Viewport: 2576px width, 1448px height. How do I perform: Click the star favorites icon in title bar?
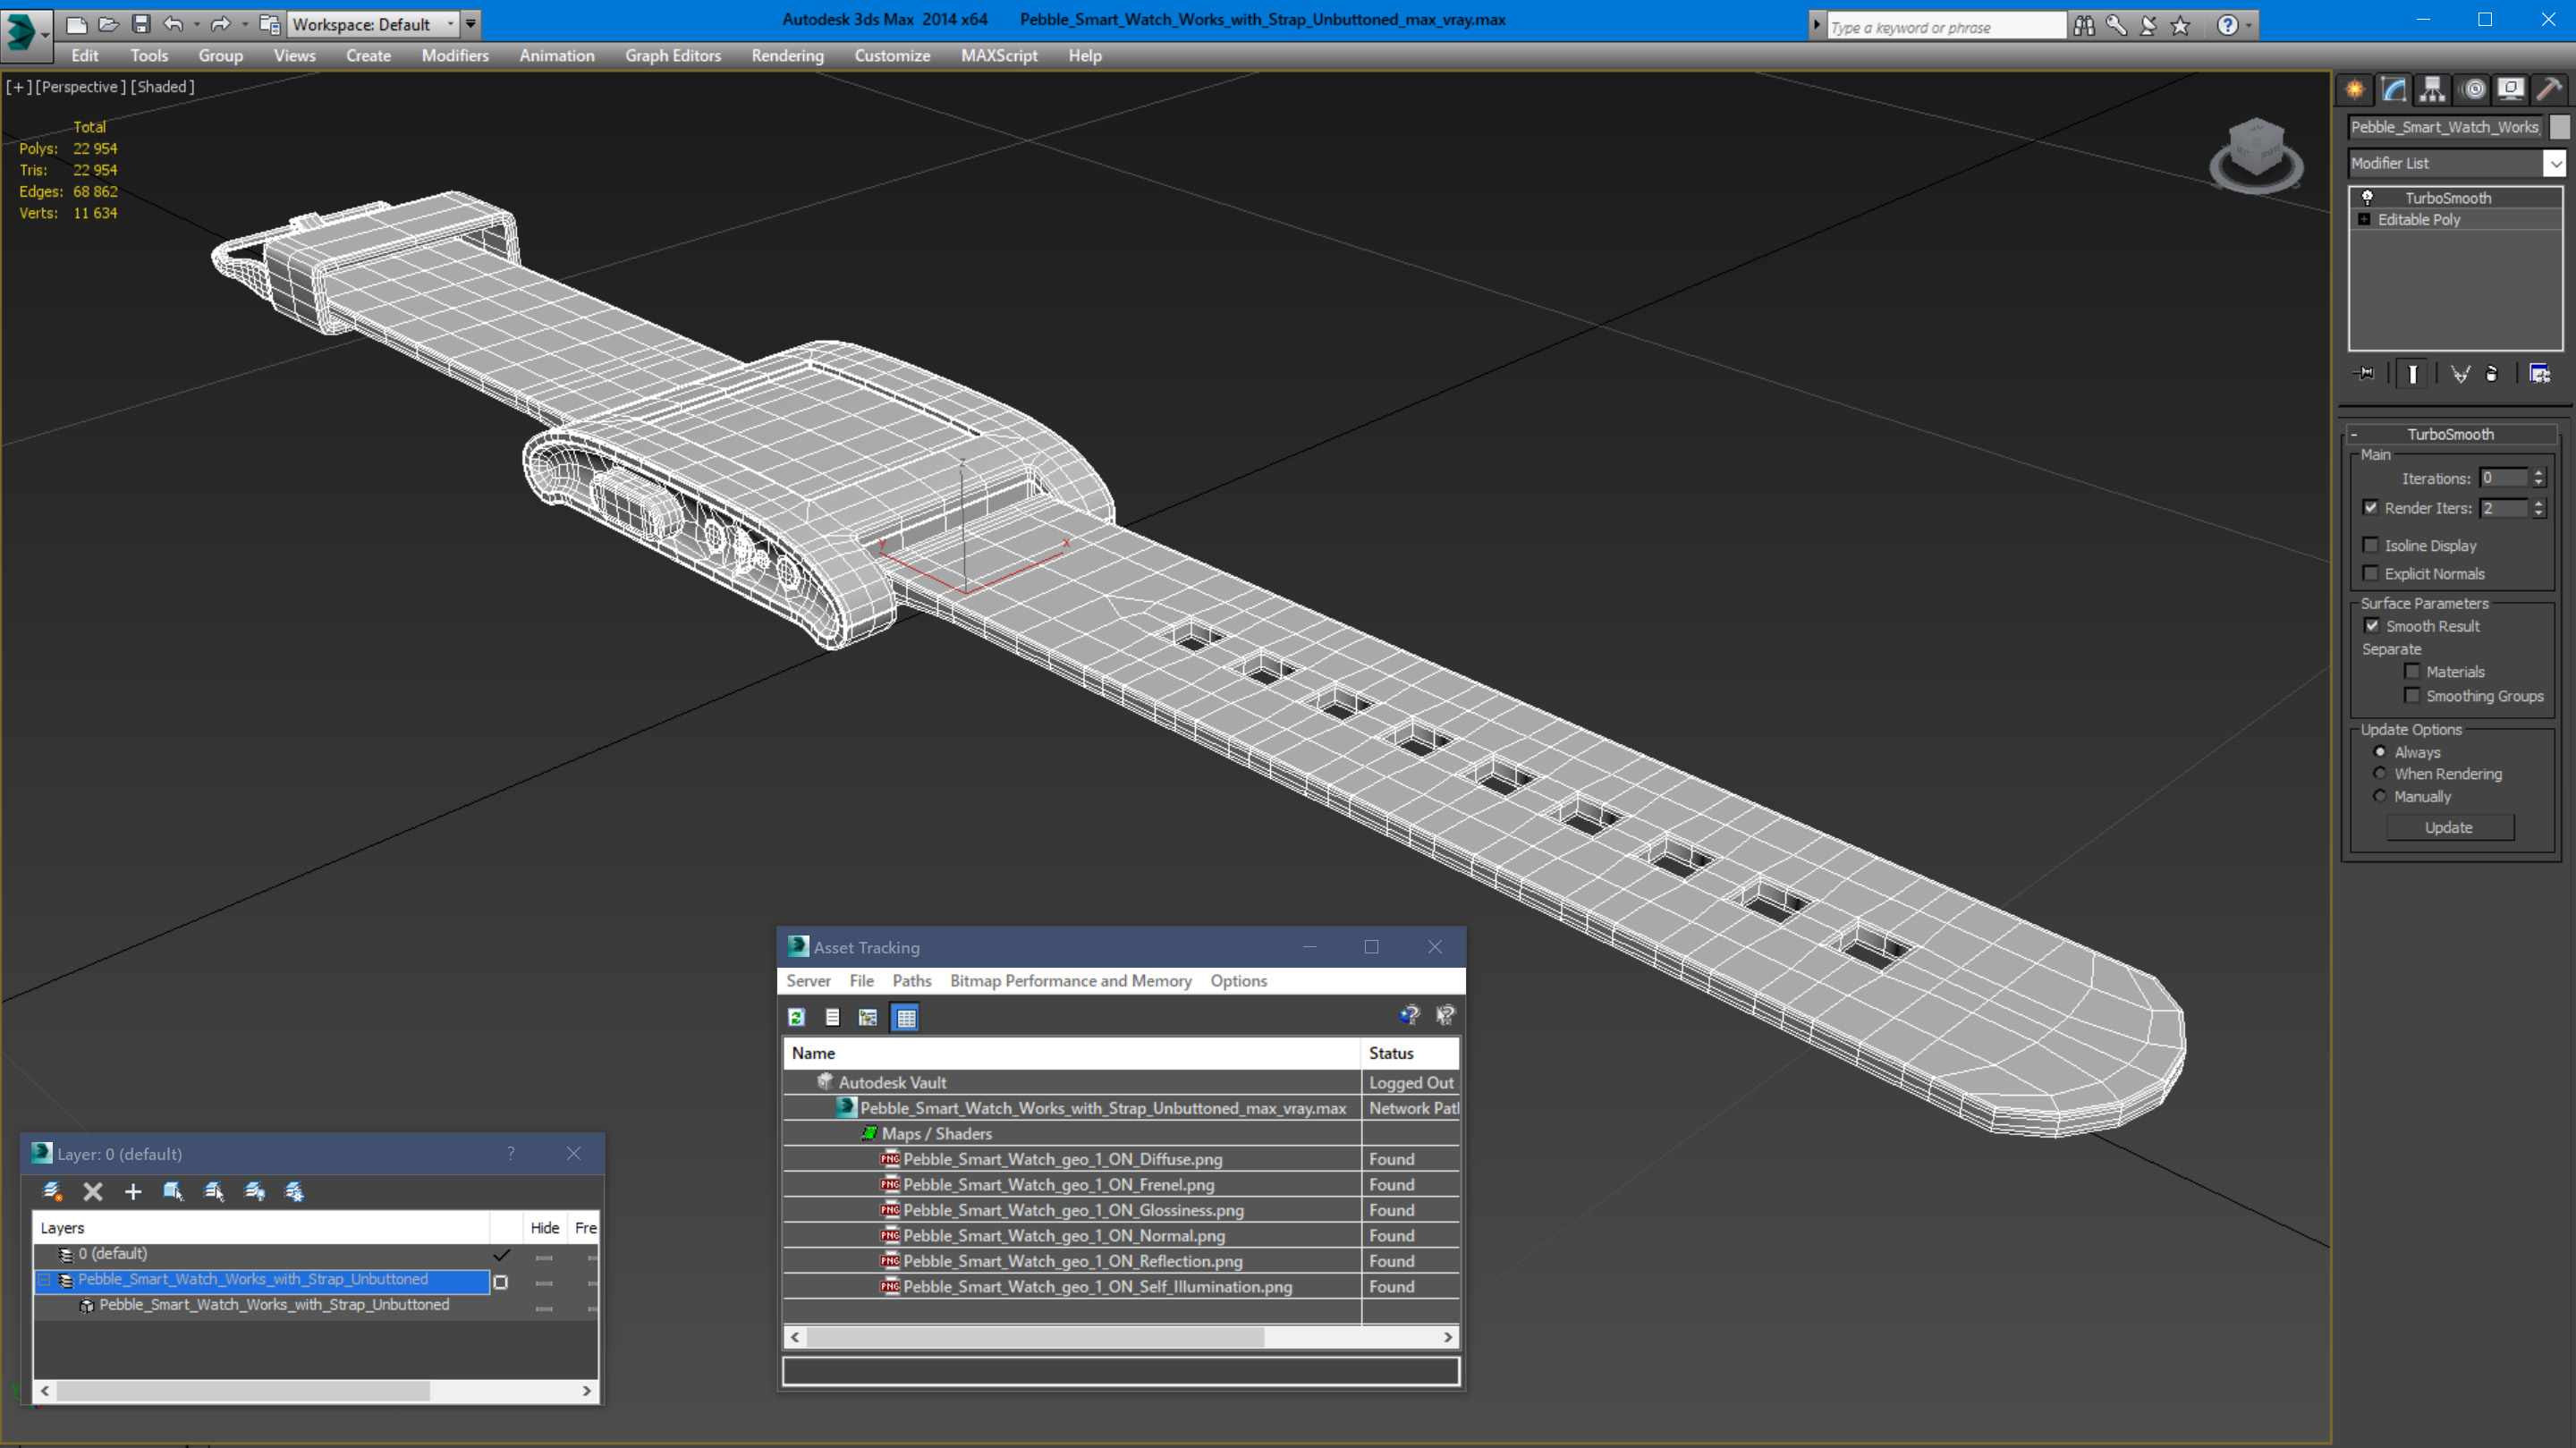pyautogui.click(x=2181, y=26)
